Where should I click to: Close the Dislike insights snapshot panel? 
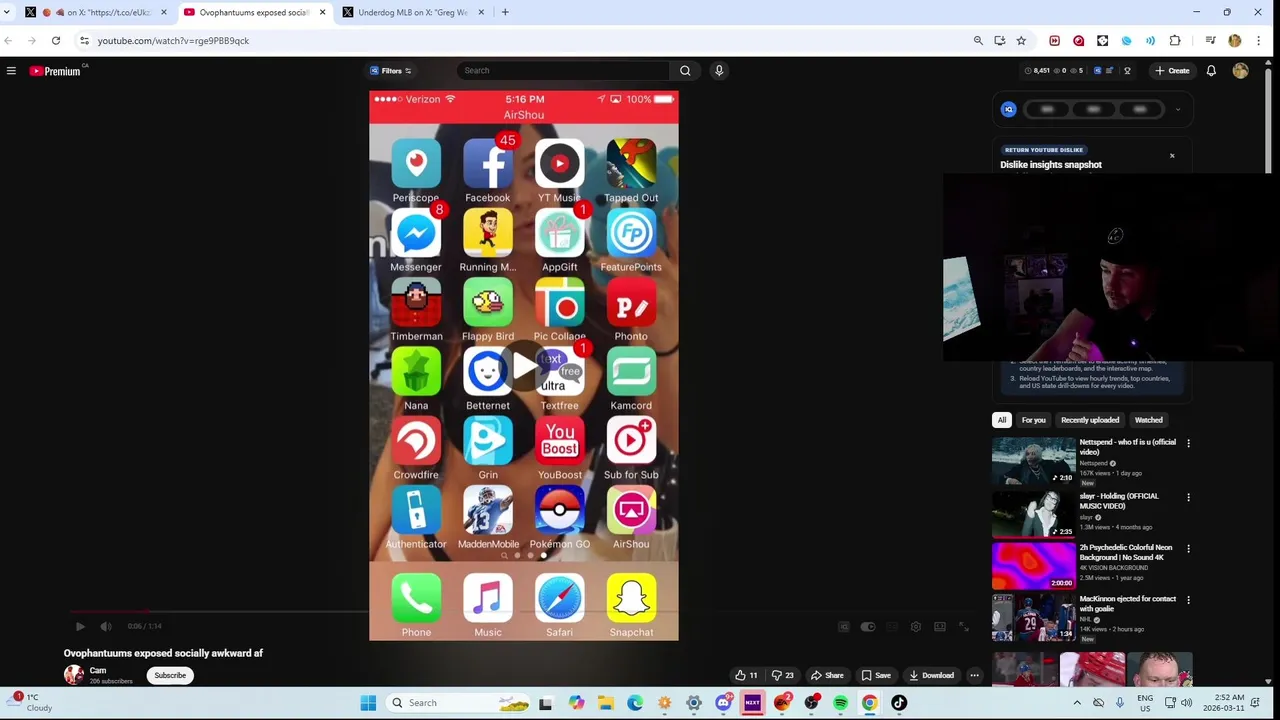click(x=1172, y=156)
